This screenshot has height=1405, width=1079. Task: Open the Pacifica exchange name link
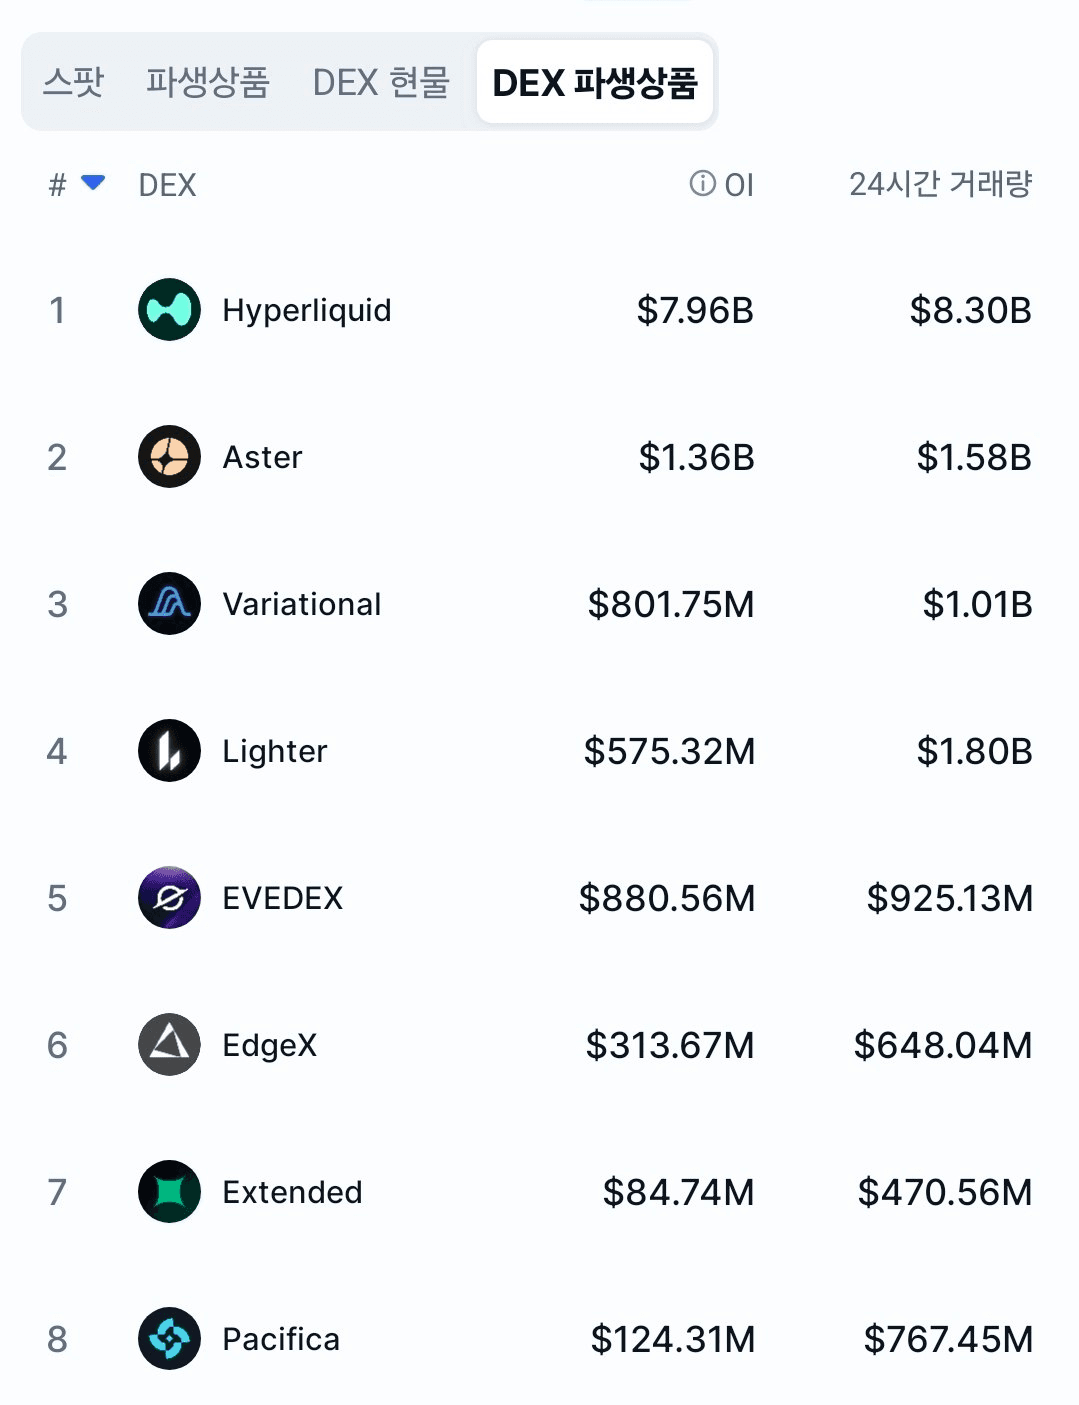(281, 1339)
